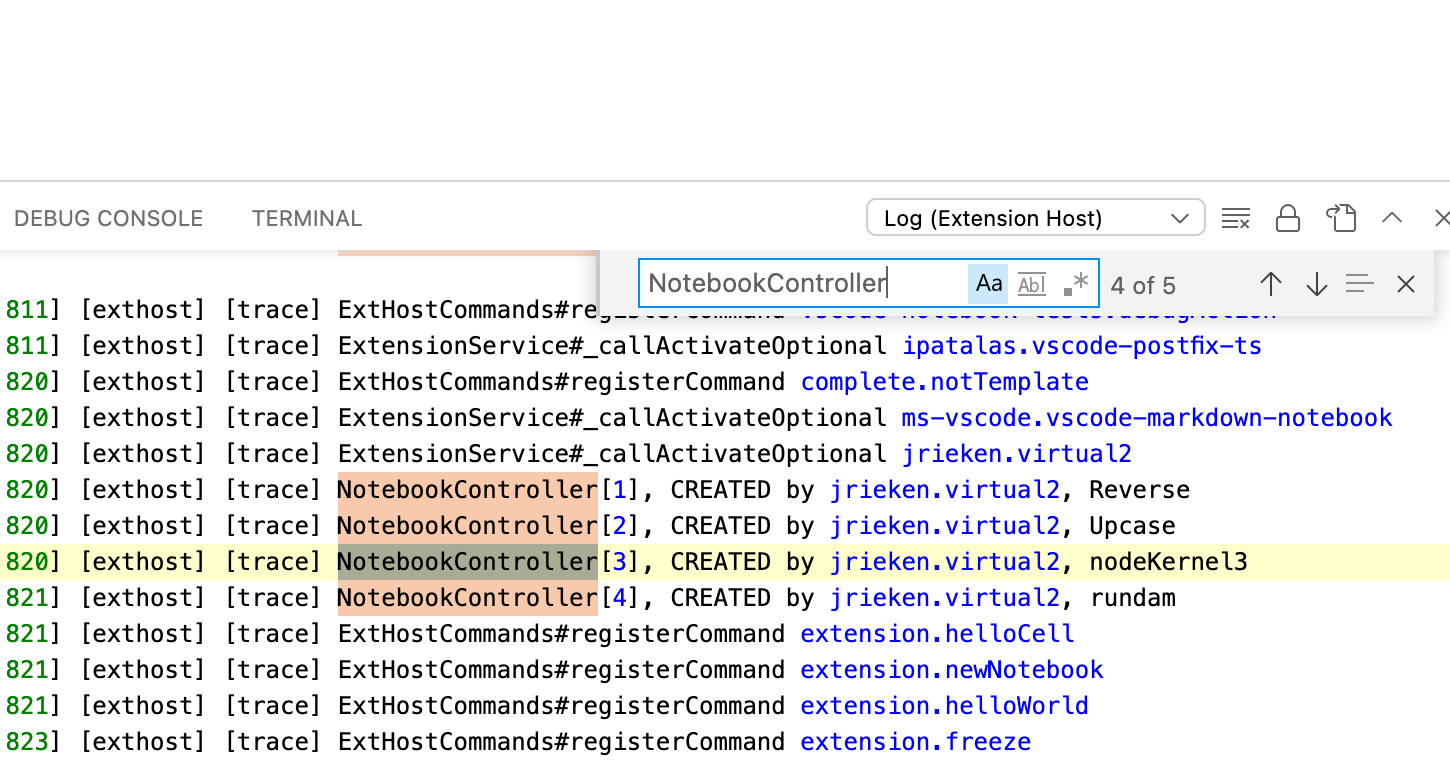
Task: Close the find widget
Action: [1406, 284]
